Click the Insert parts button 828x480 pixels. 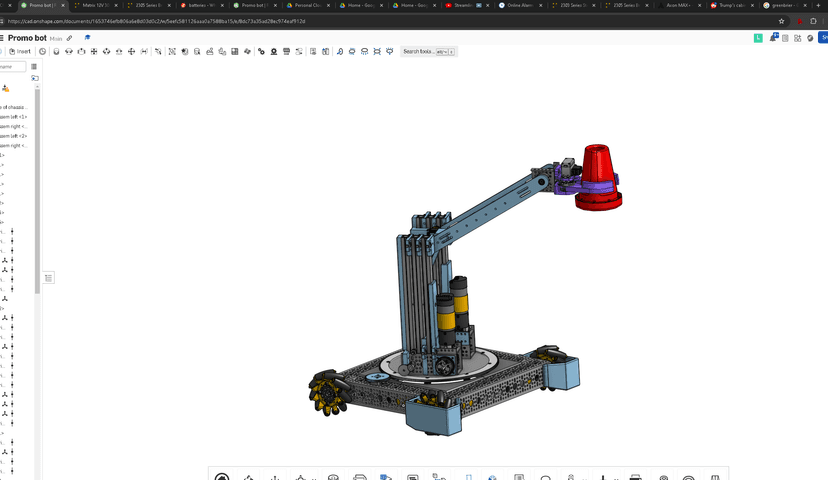click(x=20, y=51)
